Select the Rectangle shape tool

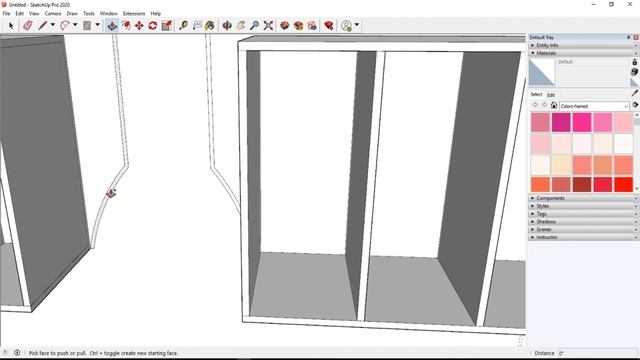pos(87,26)
